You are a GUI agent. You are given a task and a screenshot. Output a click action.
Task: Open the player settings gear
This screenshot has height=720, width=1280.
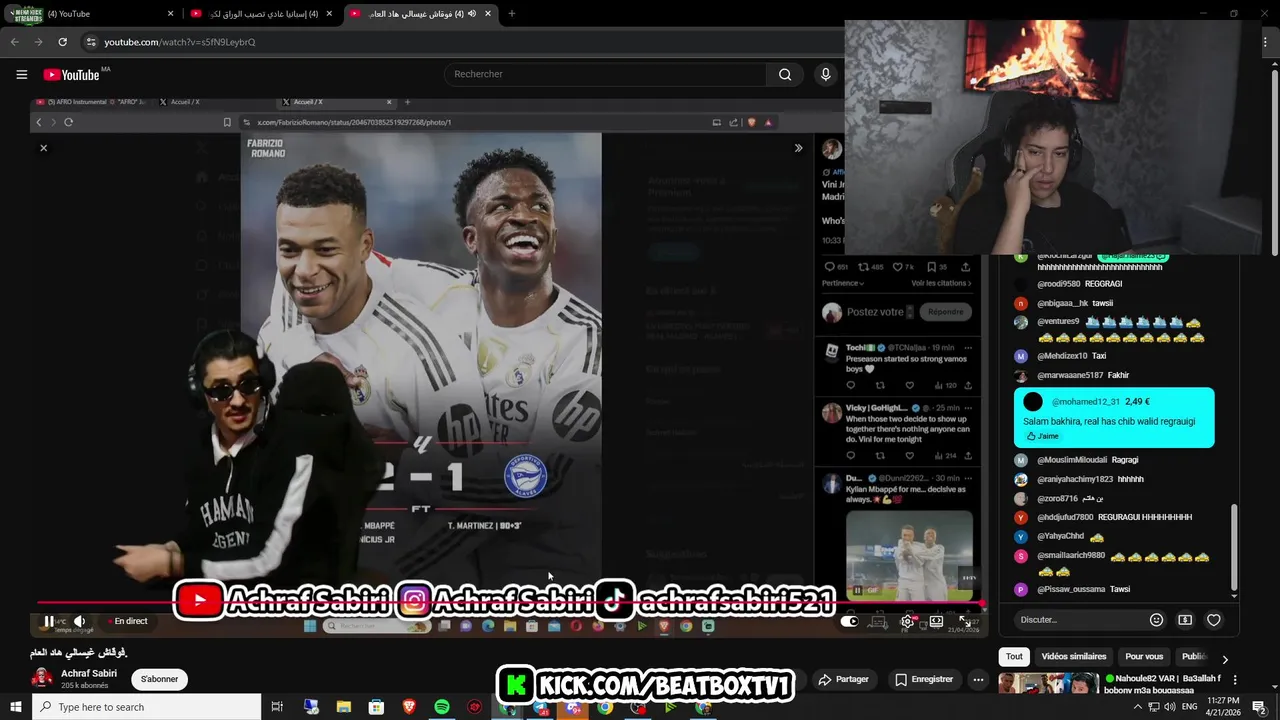(907, 621)
